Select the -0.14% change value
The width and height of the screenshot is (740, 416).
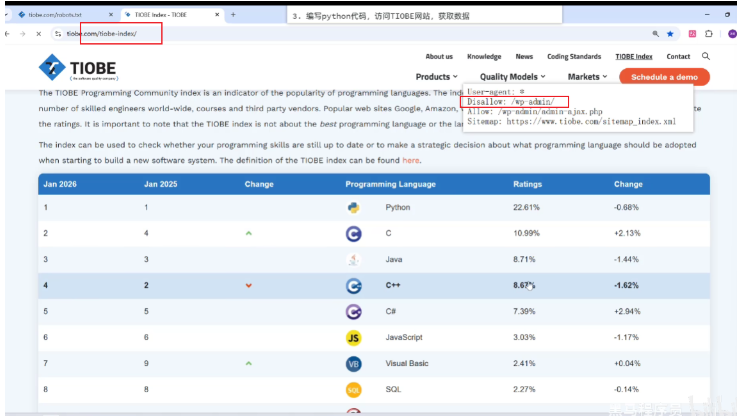coord(626,389)
